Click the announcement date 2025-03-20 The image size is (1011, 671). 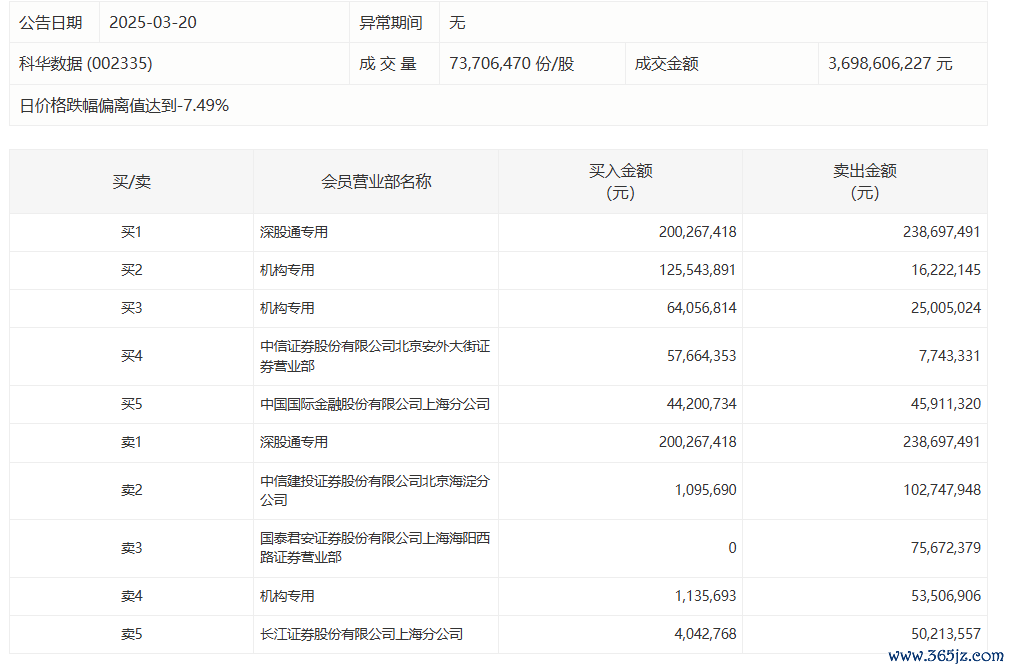[153, 22]
